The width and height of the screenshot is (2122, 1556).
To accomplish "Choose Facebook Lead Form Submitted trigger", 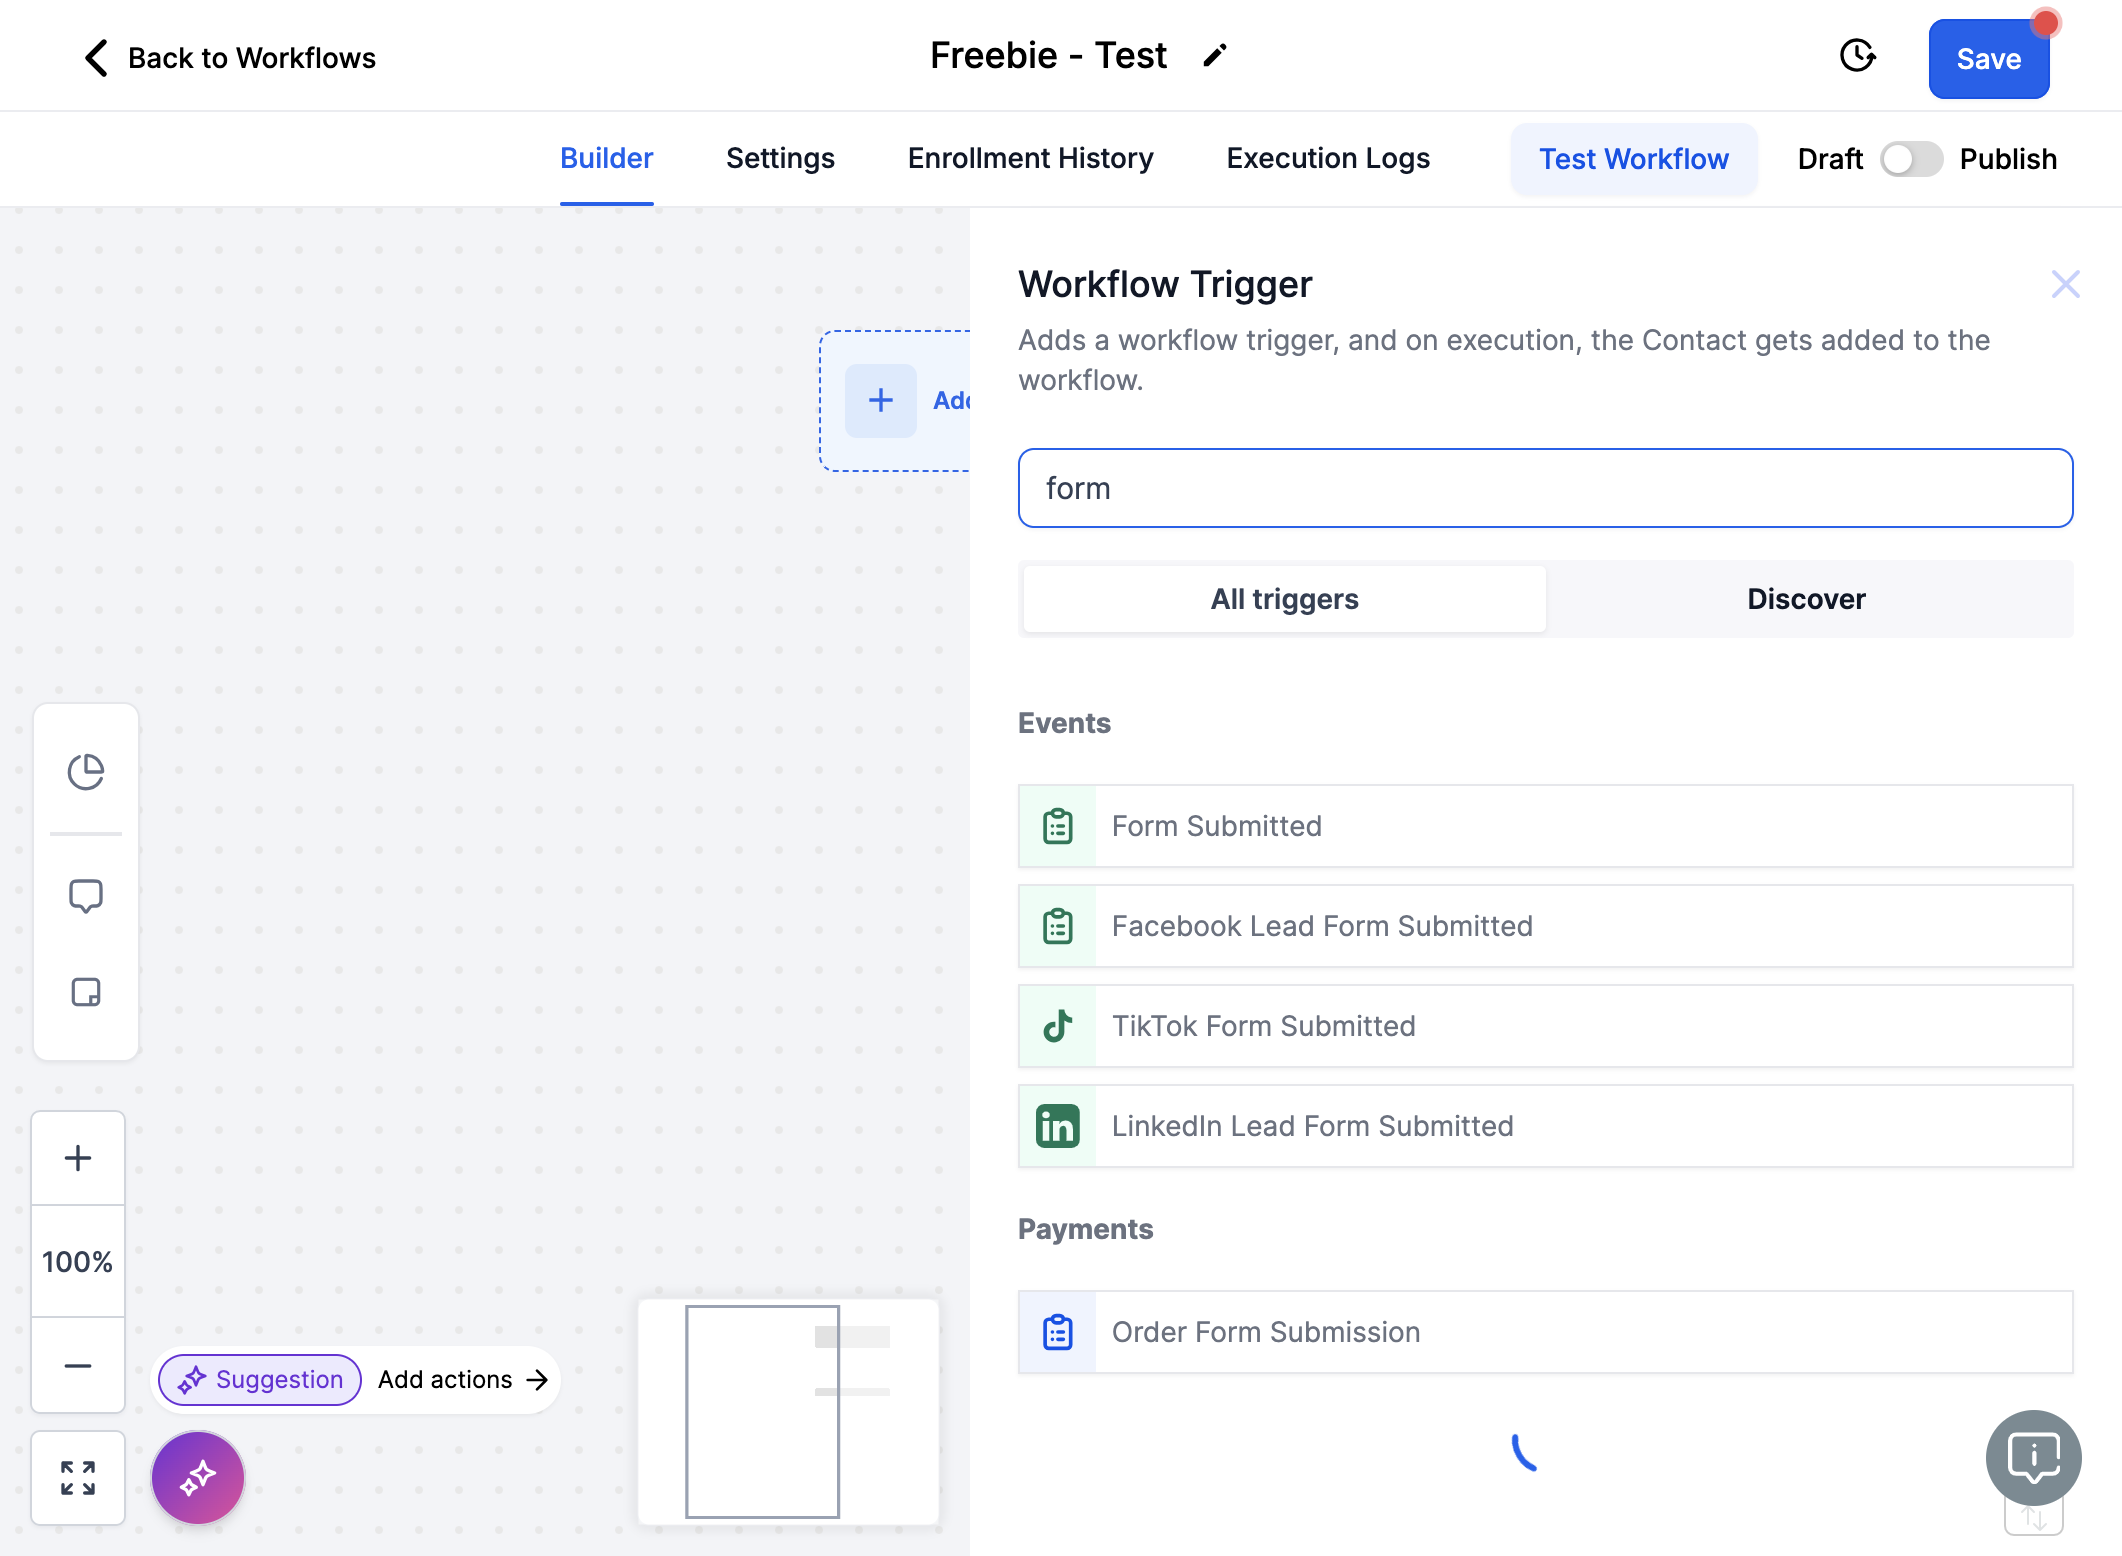I will coord(1545,926).
